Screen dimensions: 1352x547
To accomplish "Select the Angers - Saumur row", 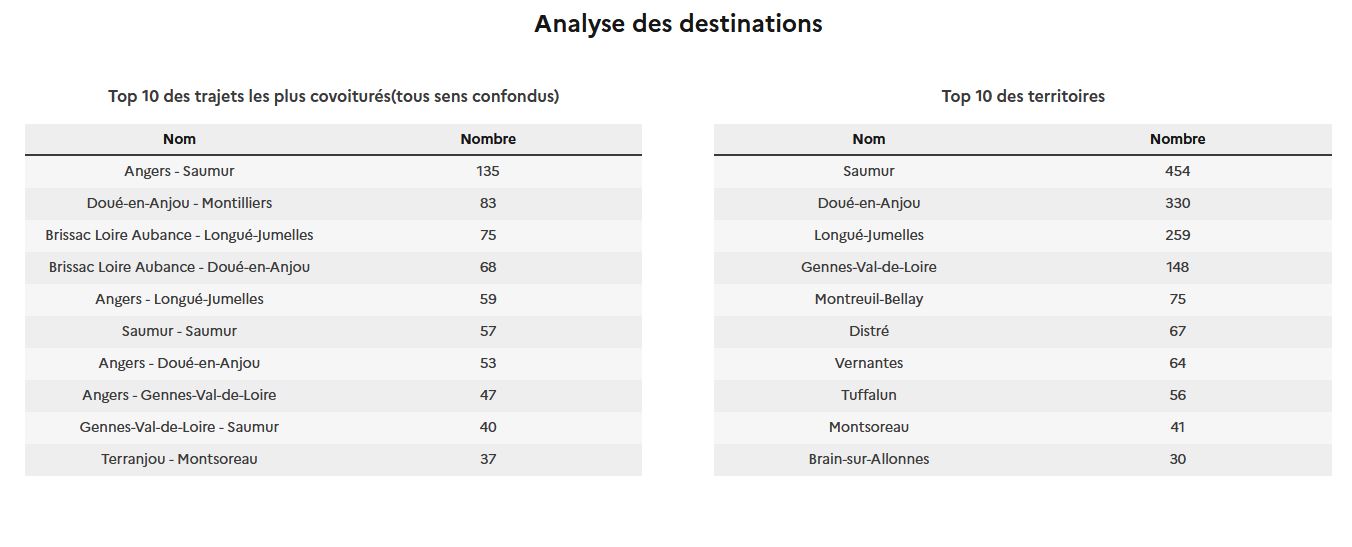I will coord(333,171).
